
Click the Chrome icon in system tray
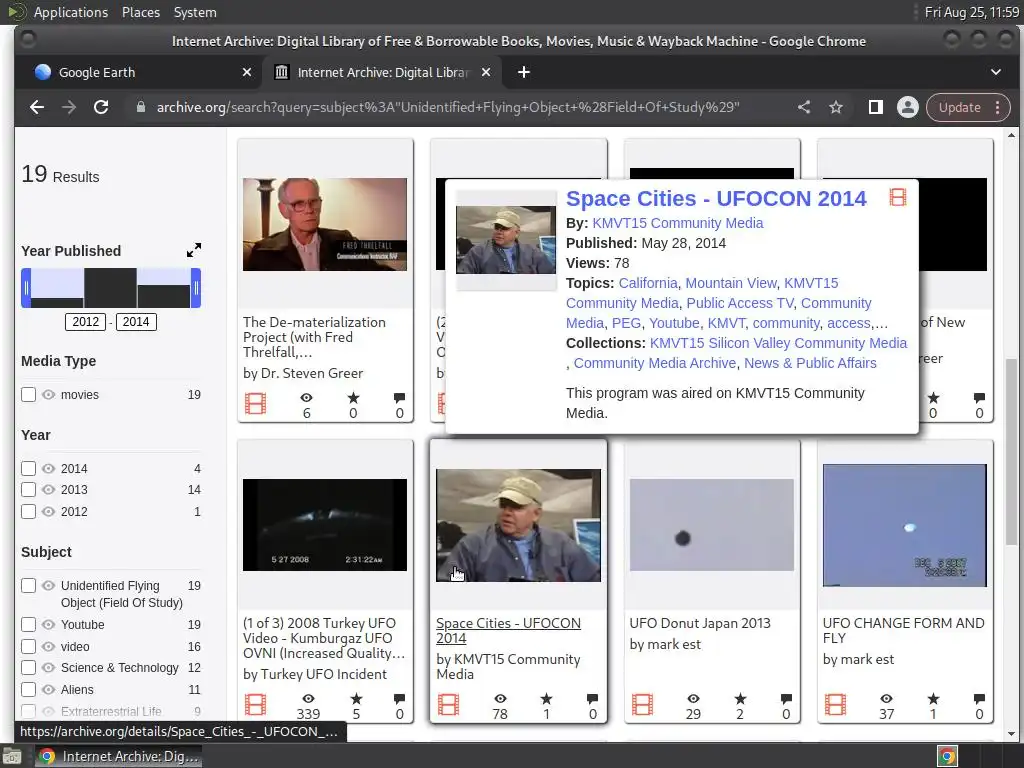(947, 756)
